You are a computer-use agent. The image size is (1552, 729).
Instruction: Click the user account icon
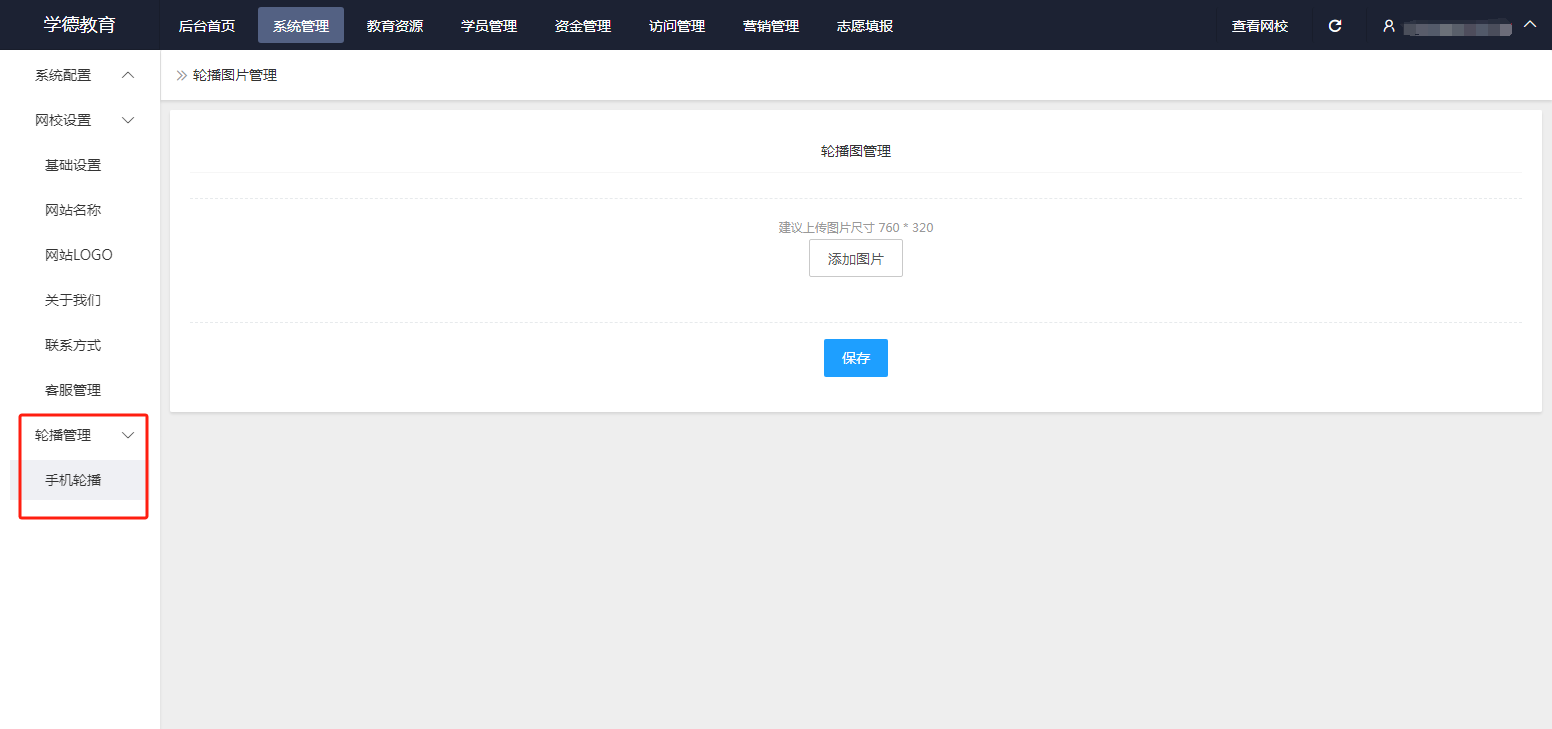pos(1388,26)
